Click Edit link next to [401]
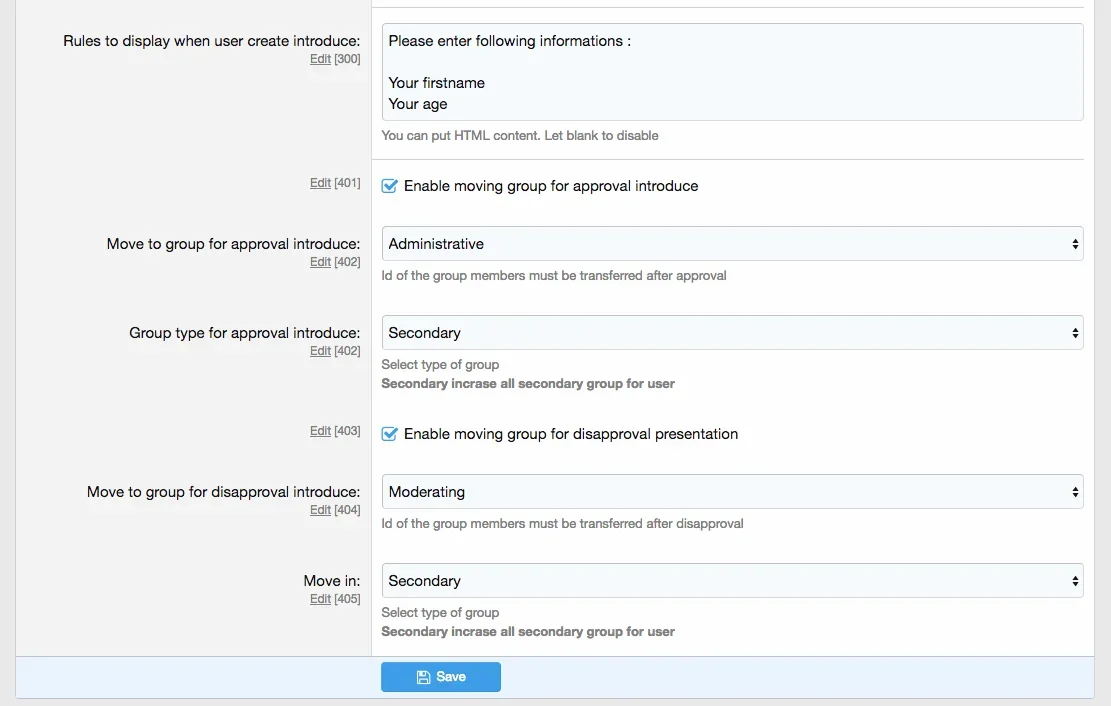Image resolution: width=1111 pixels, height=706 pixels. pos(320,183)
